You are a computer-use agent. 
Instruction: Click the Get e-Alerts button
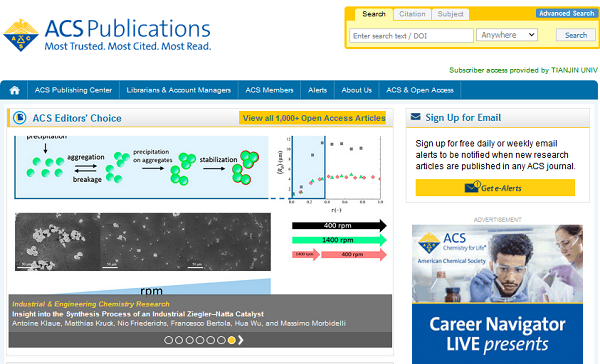pyautogui.click(x=495, y=188)
